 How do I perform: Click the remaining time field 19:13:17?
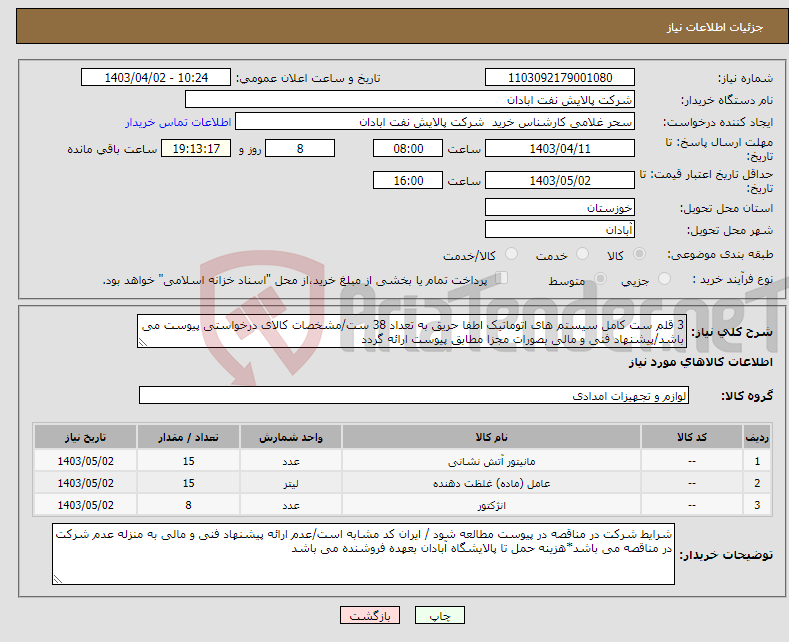[196, 148]
